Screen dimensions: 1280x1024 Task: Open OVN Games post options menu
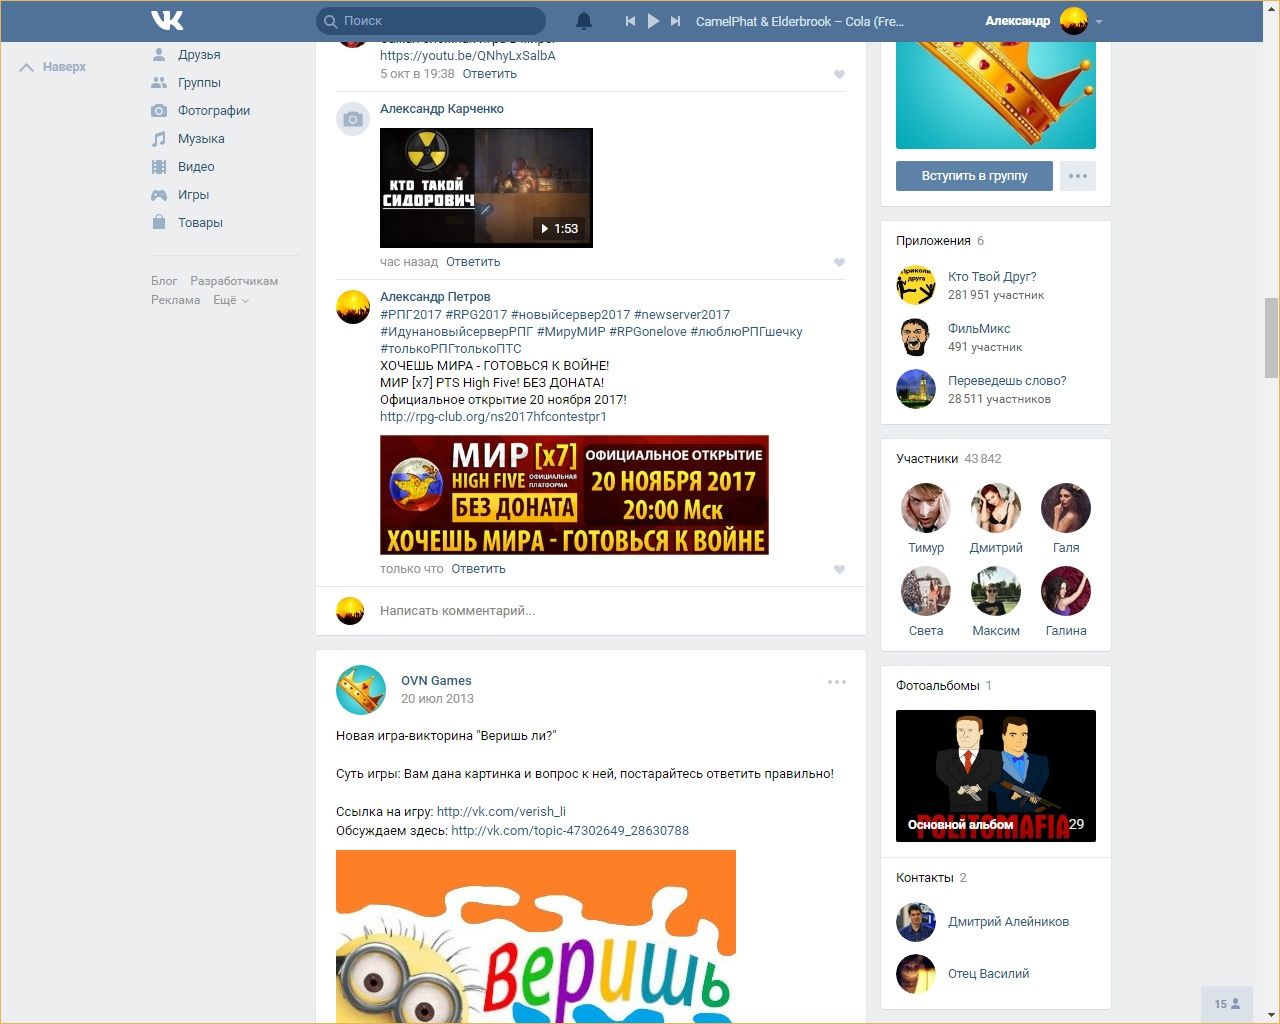837,682
